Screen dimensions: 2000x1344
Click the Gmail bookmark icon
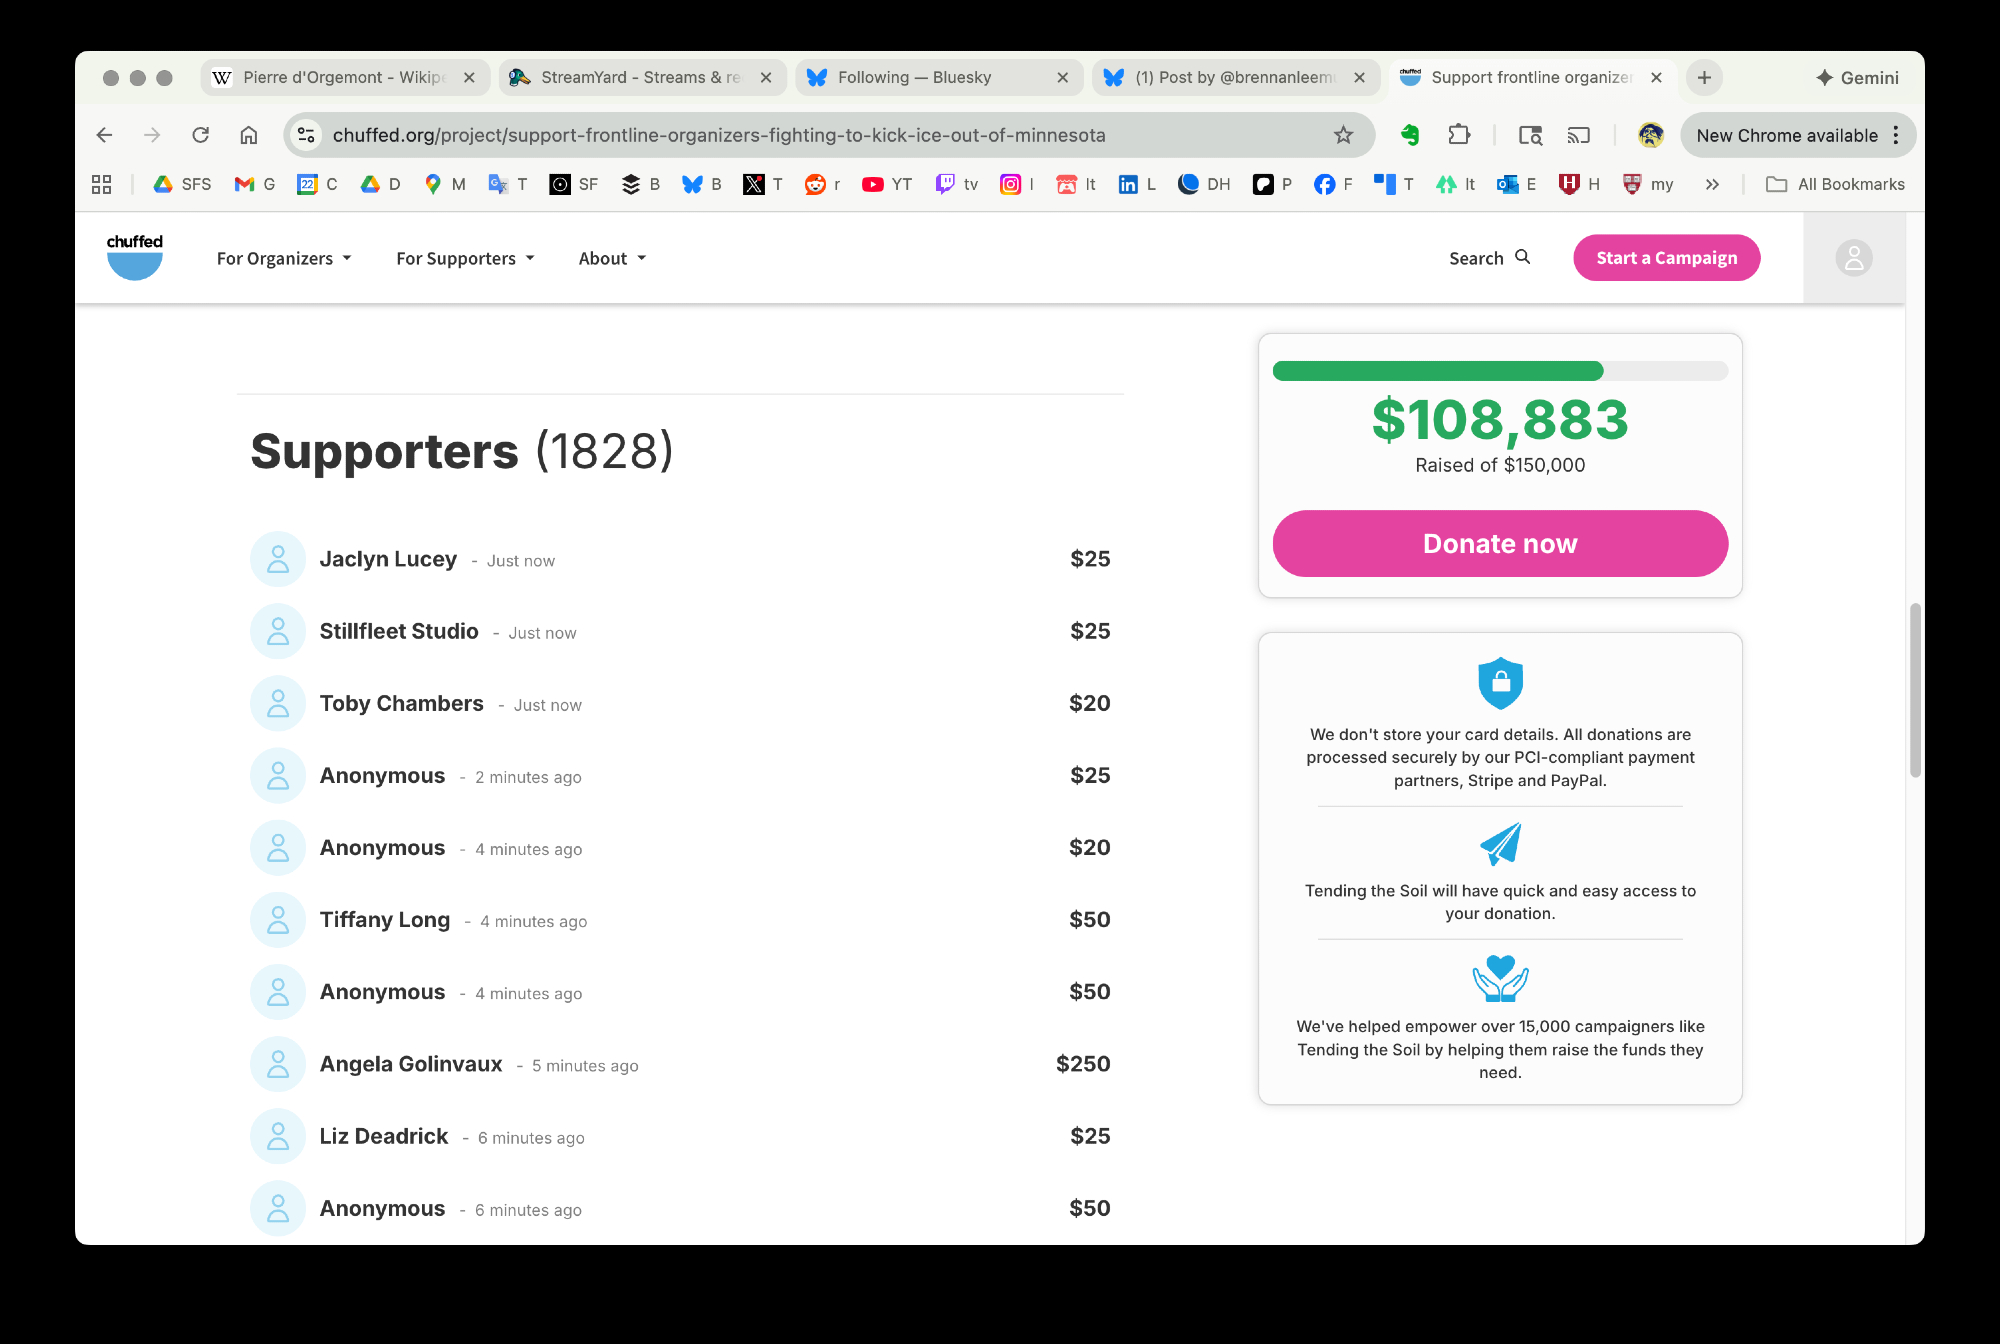coord(244,184)
